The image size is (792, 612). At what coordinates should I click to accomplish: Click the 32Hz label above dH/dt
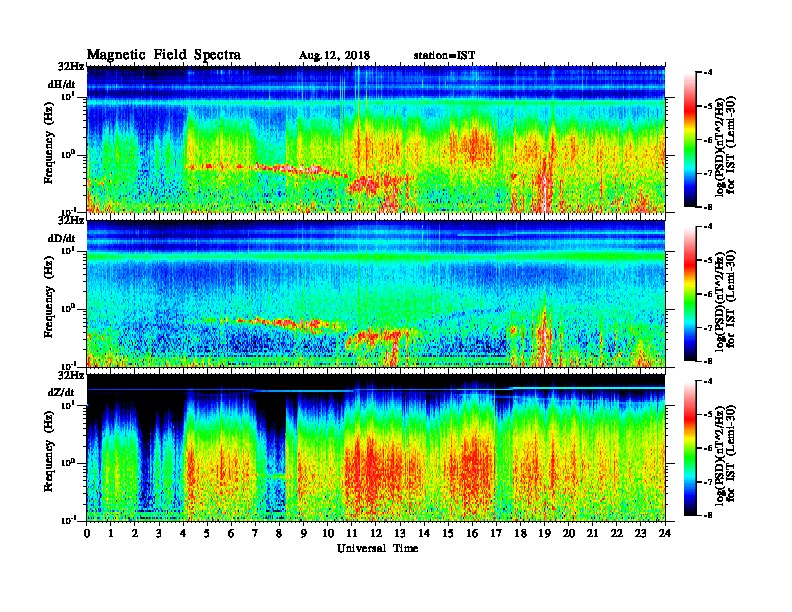71,66
